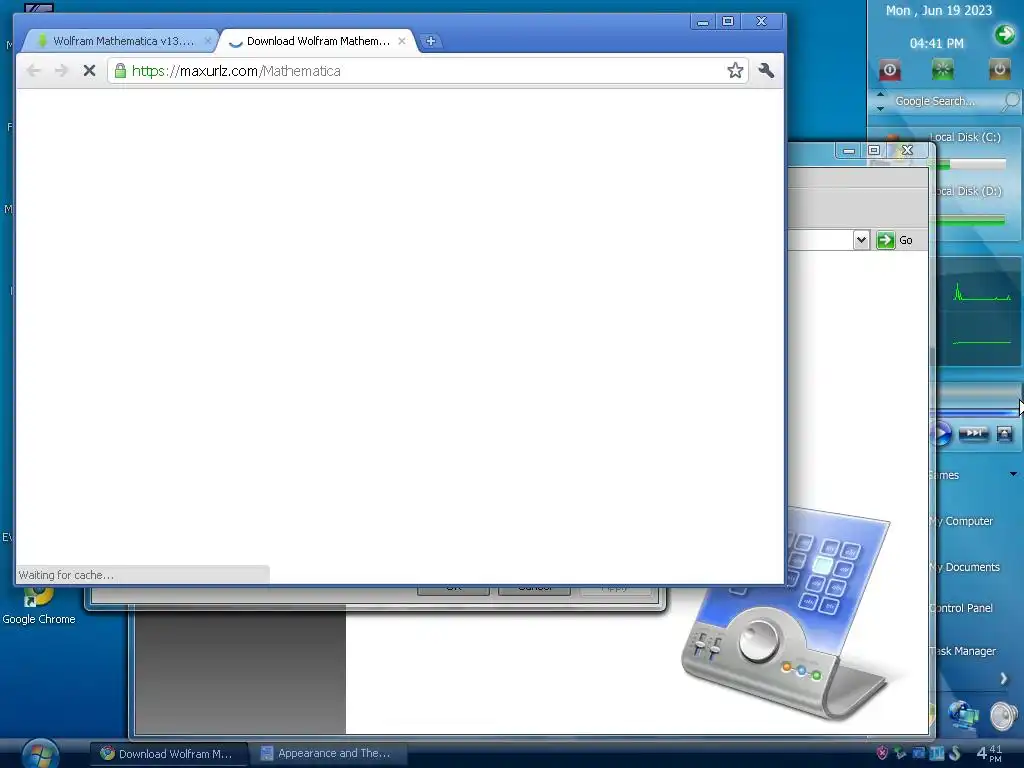Close the Wolfram Mathematica v13 tab
This screenshot has width=1024, height=768.
208,41
